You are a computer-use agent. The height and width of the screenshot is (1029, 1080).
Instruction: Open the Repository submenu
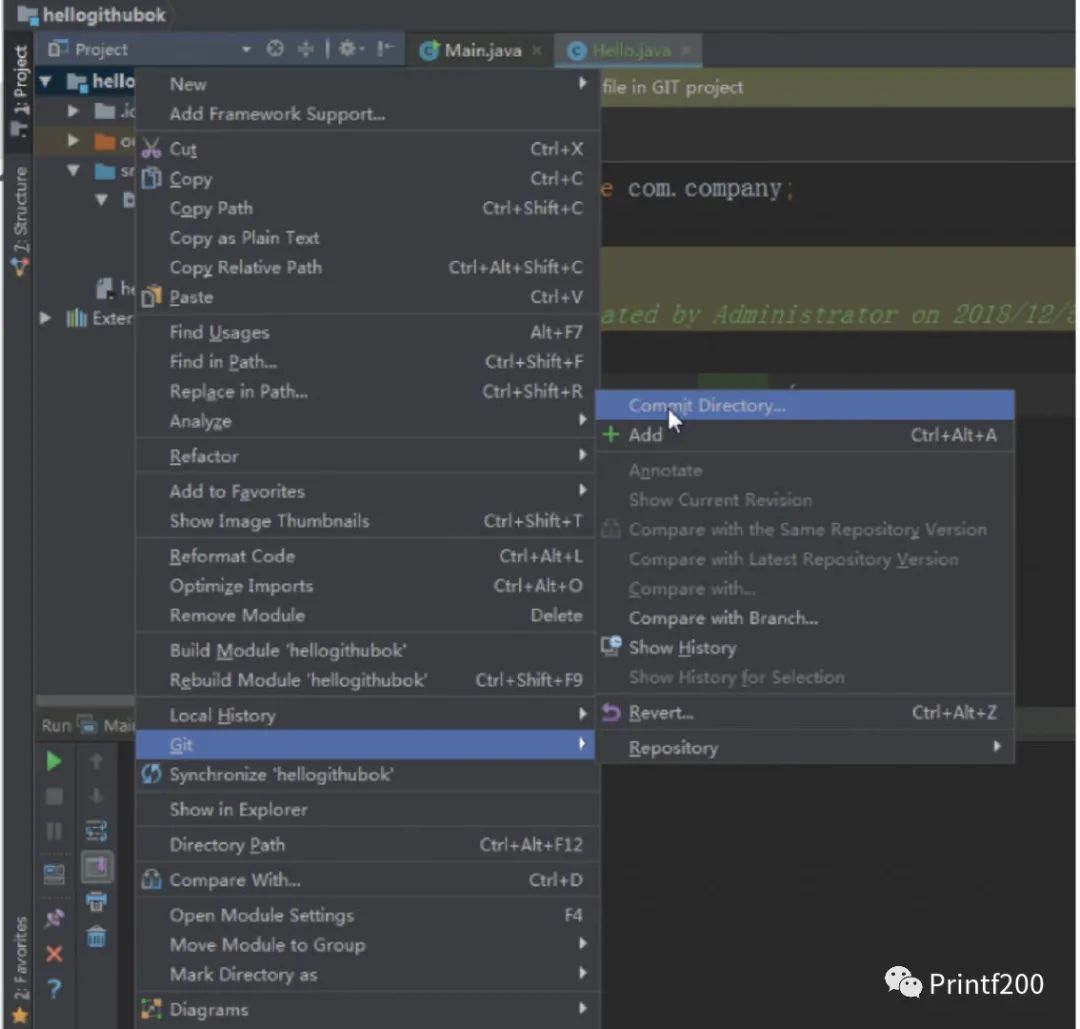point(804,747)
